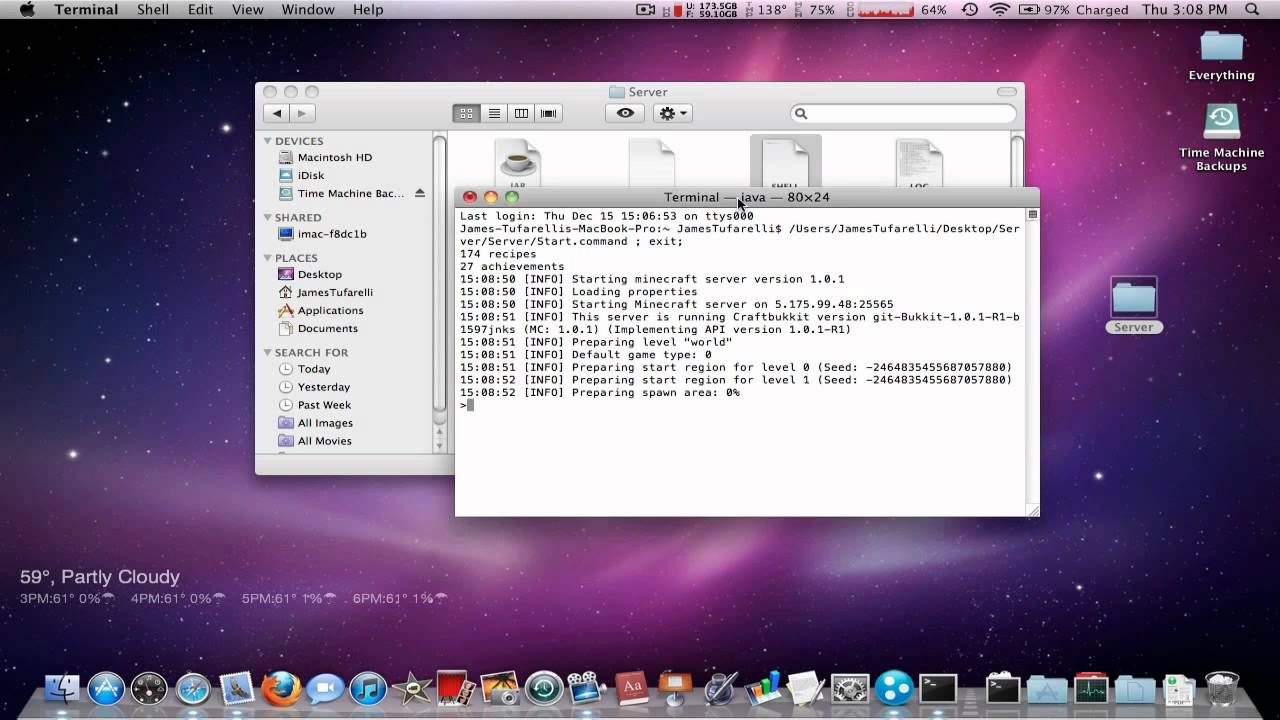Viewport: 1280px width, 720px height.
Task: Open Applications in Finder sidebar
Action: tap(330, 310)
